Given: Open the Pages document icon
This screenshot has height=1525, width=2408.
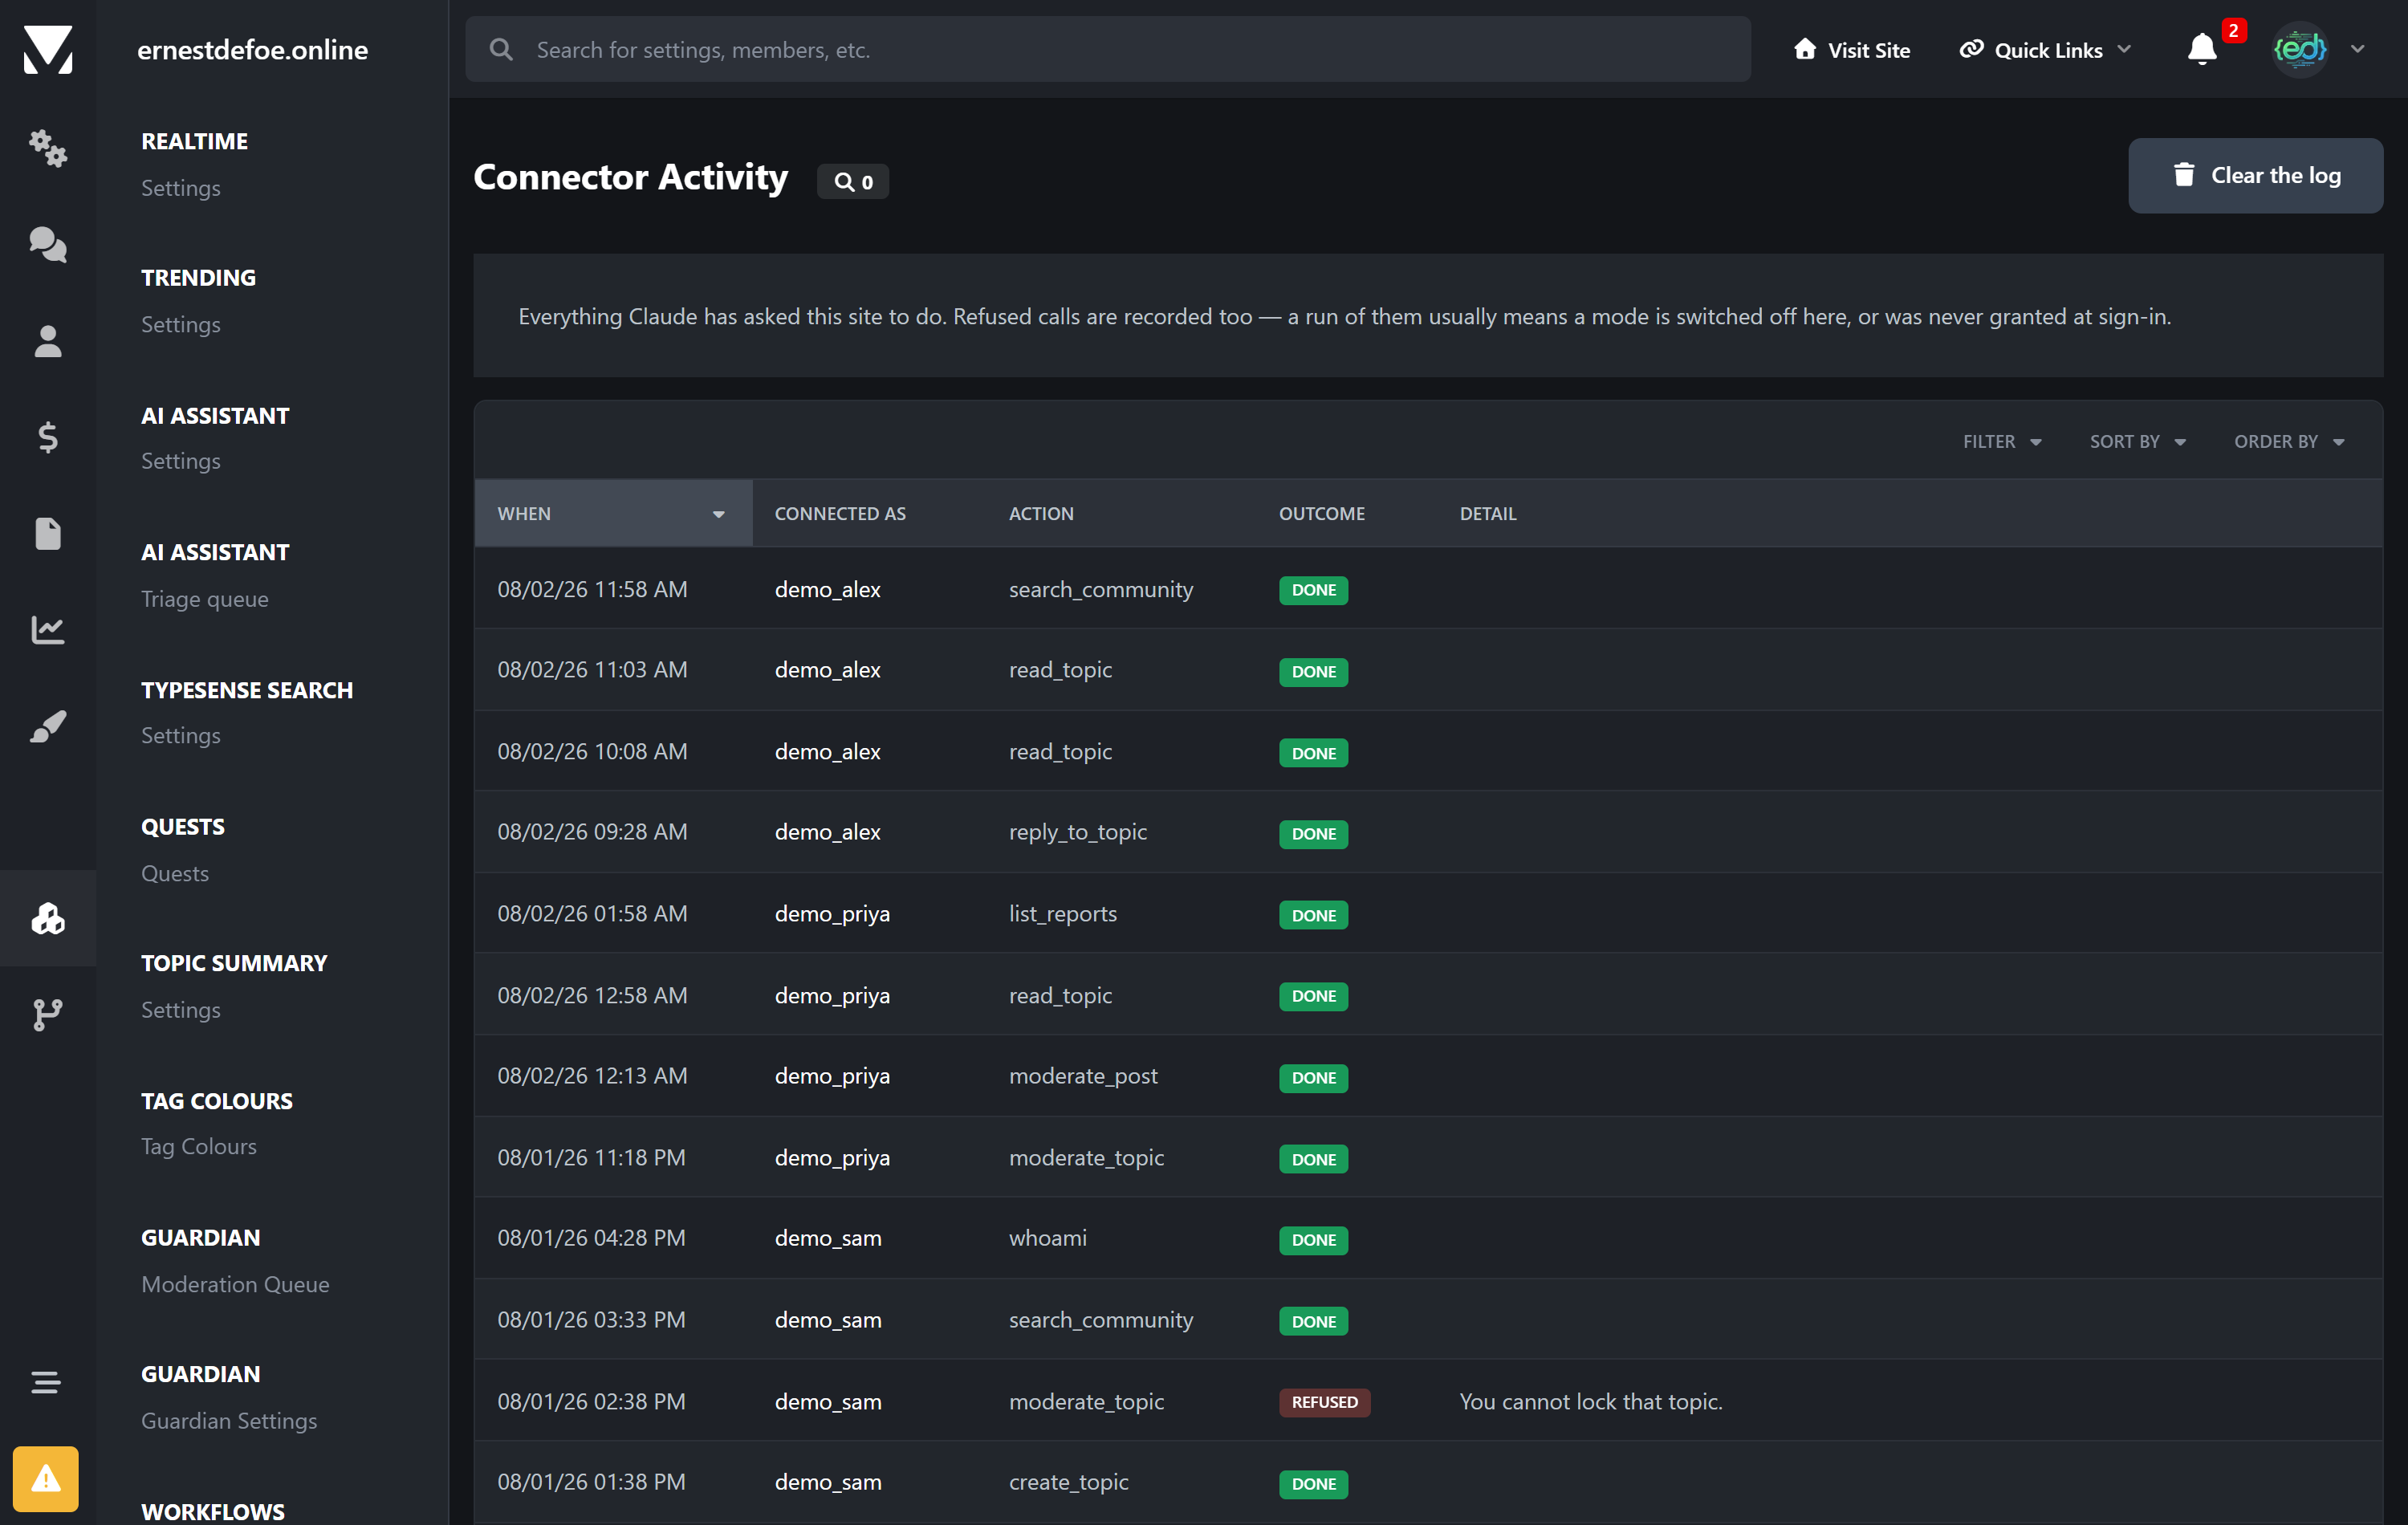Looking at the screenshot, I should click(x=47, y=533).
